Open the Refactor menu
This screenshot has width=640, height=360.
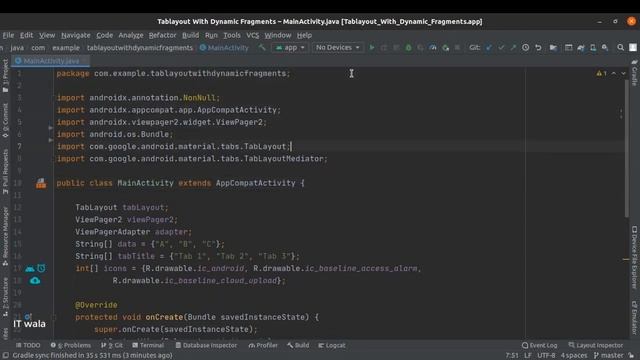click(162, 36)
